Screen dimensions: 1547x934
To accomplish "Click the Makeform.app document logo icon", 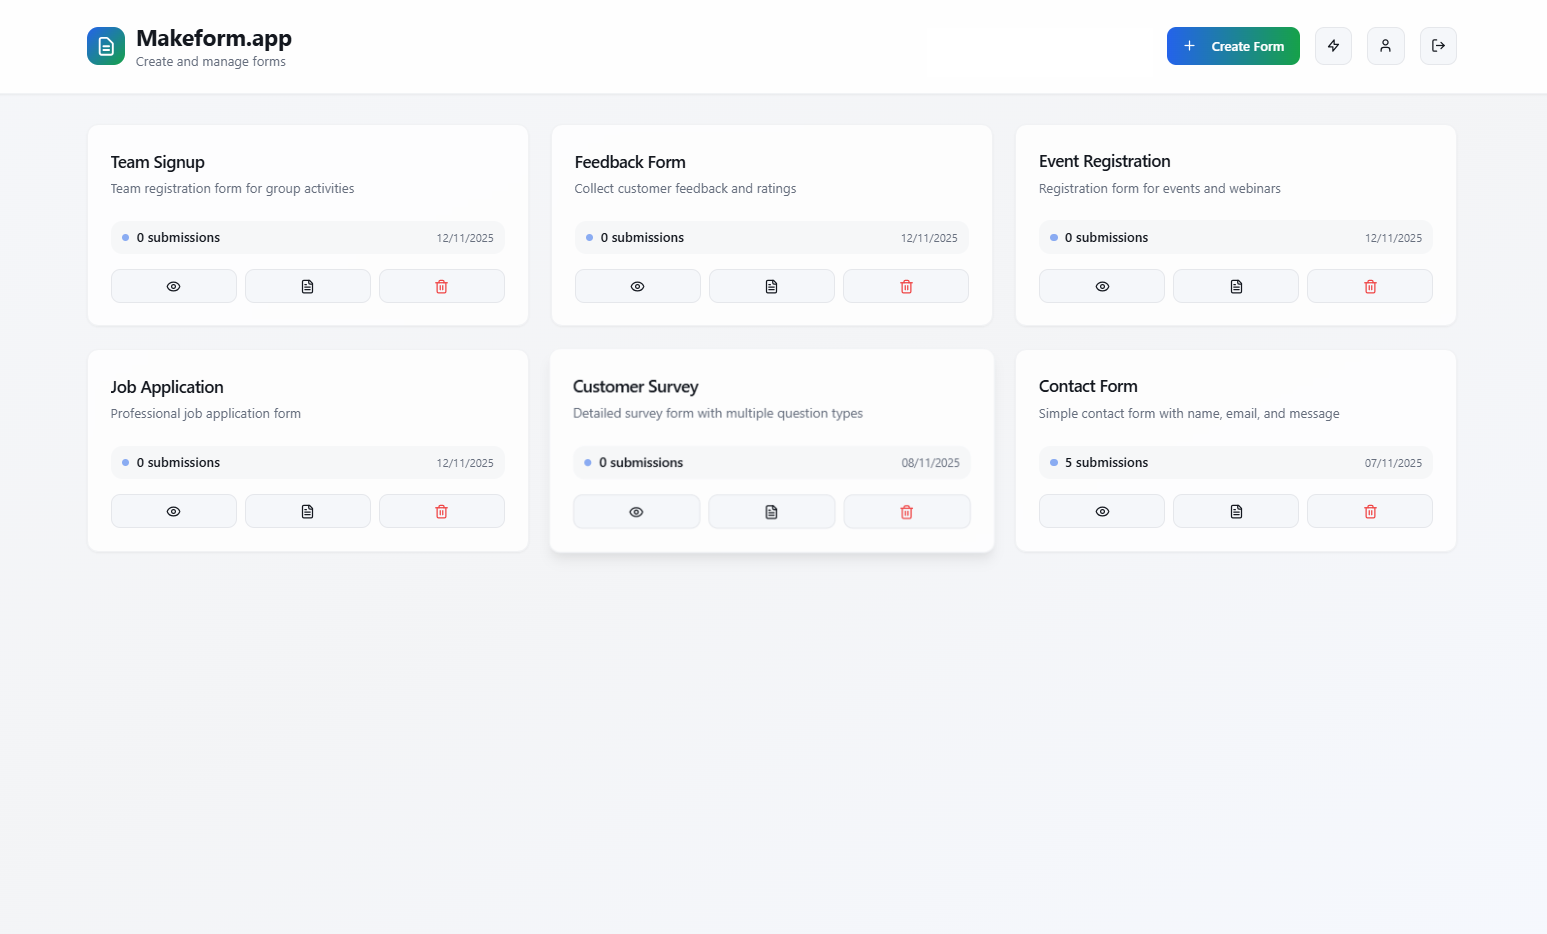I will click(x=106, y=46).
